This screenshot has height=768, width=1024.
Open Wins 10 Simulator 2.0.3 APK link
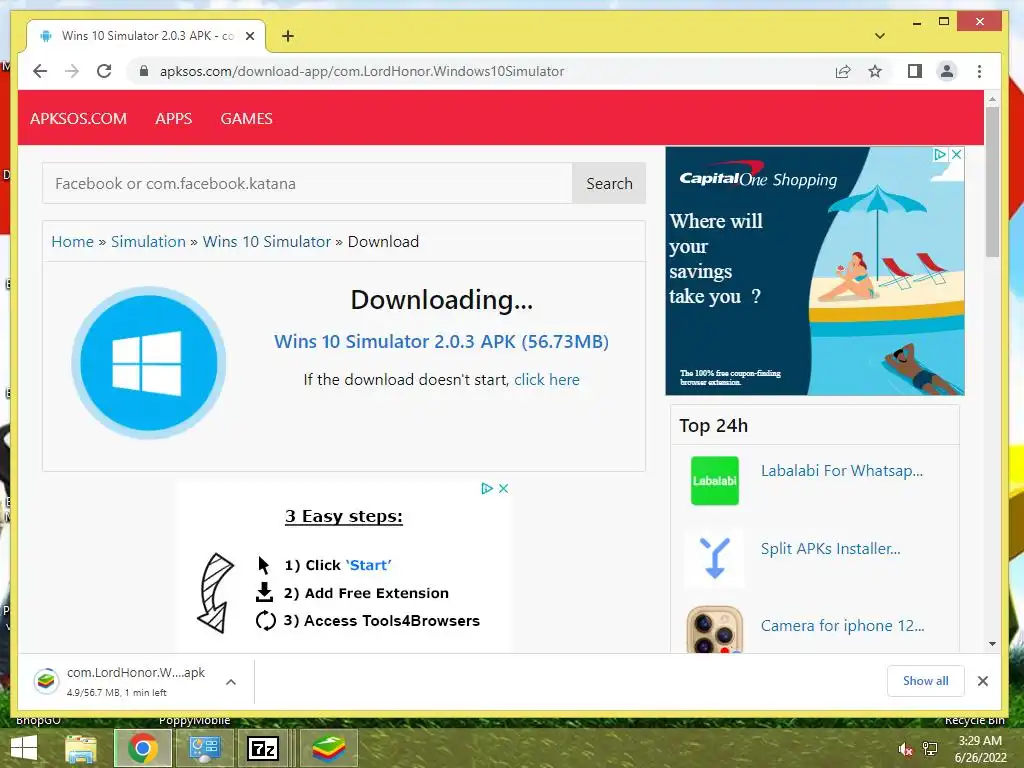pyautogui.click(x=441, y=342)
